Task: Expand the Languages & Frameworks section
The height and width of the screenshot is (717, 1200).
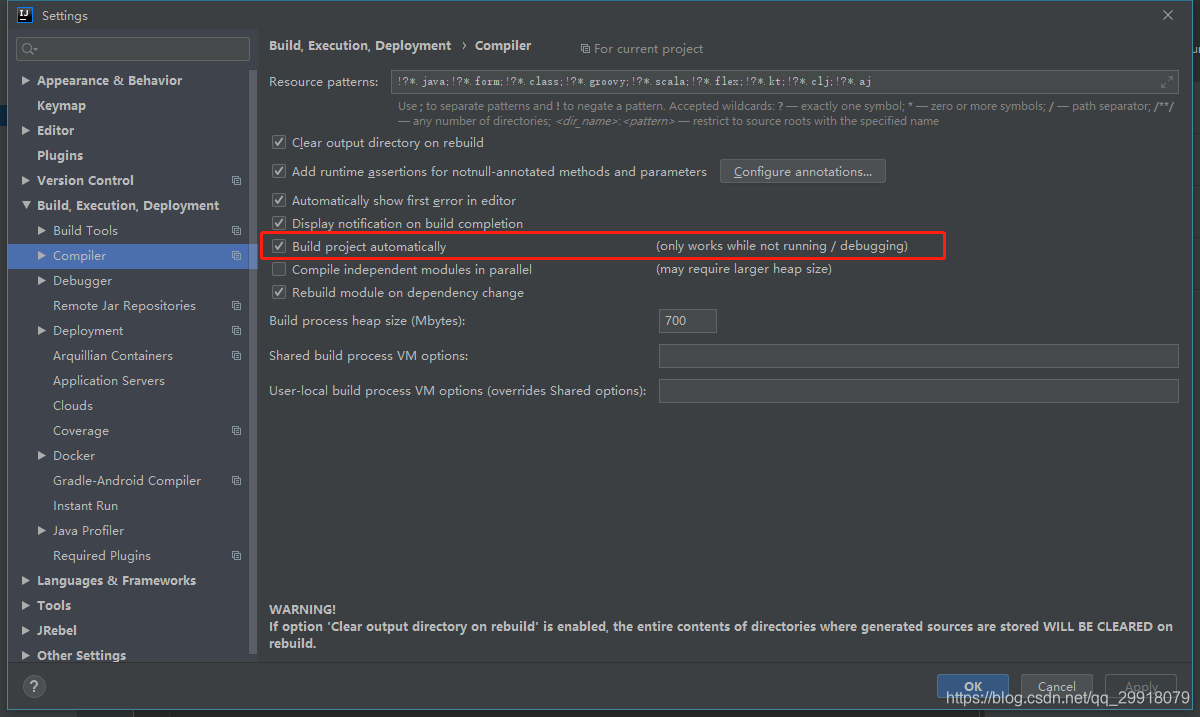Action: tap(25, 580)
